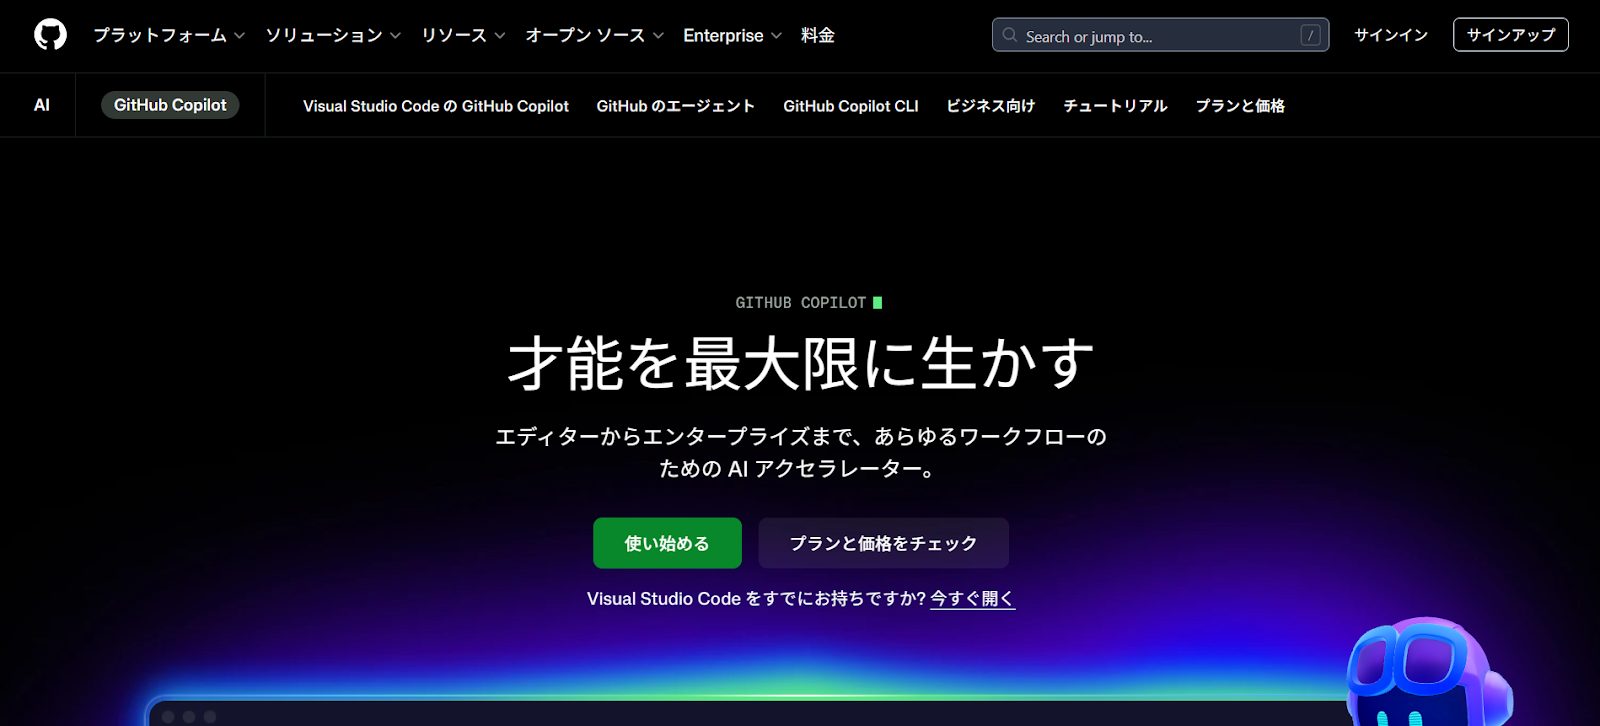The height and width of the screenshot is (726, 1600).
Task: Click the slash shortcut key icon
Action: [x=1310, y=35]
